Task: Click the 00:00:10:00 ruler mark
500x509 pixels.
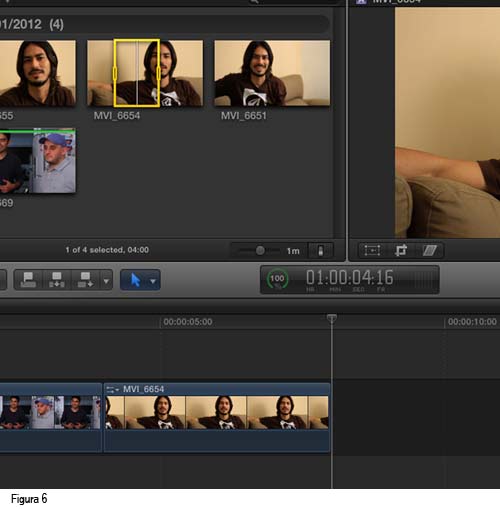Action: [472, 322]
